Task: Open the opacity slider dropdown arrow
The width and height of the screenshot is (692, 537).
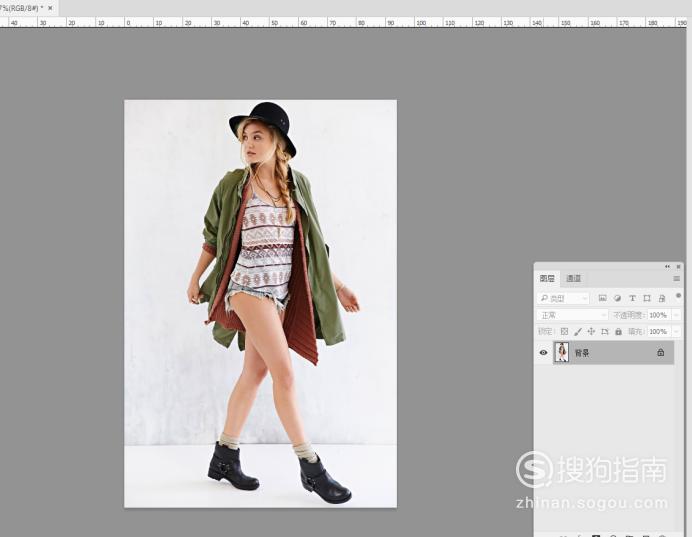Action: [676, 315]
